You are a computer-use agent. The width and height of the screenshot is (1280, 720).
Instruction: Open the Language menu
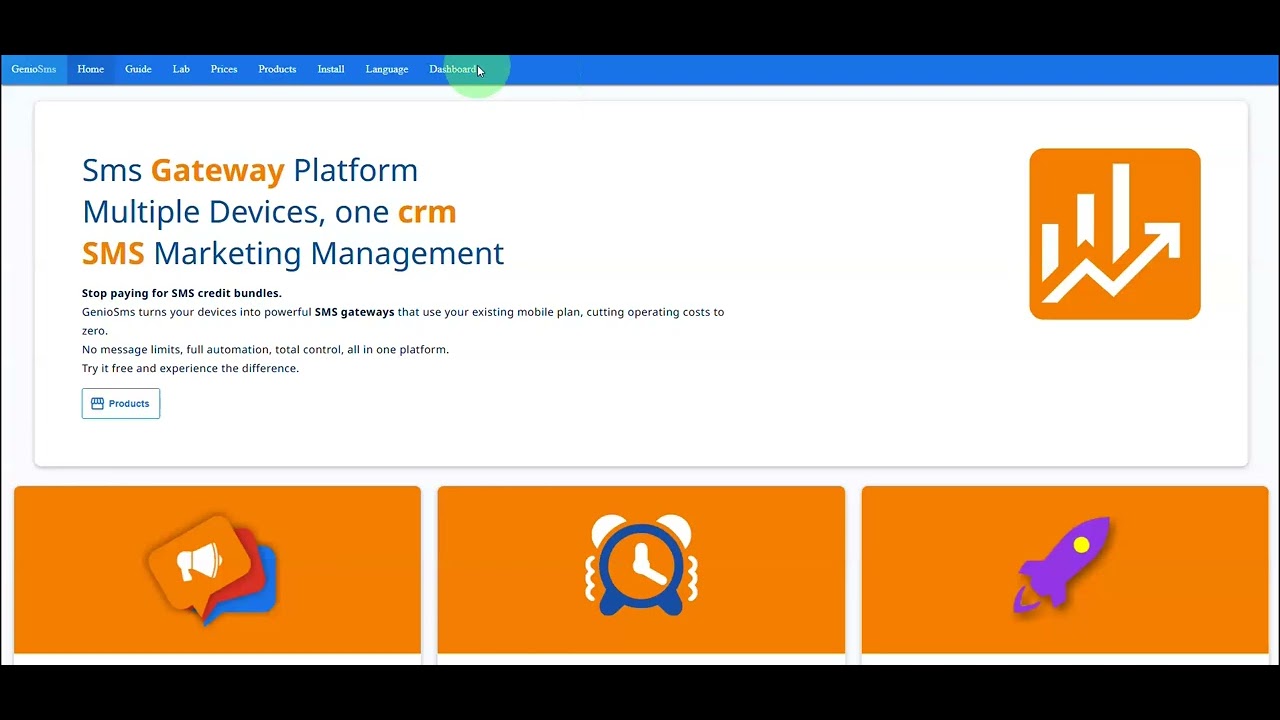[x=387, y=69]
